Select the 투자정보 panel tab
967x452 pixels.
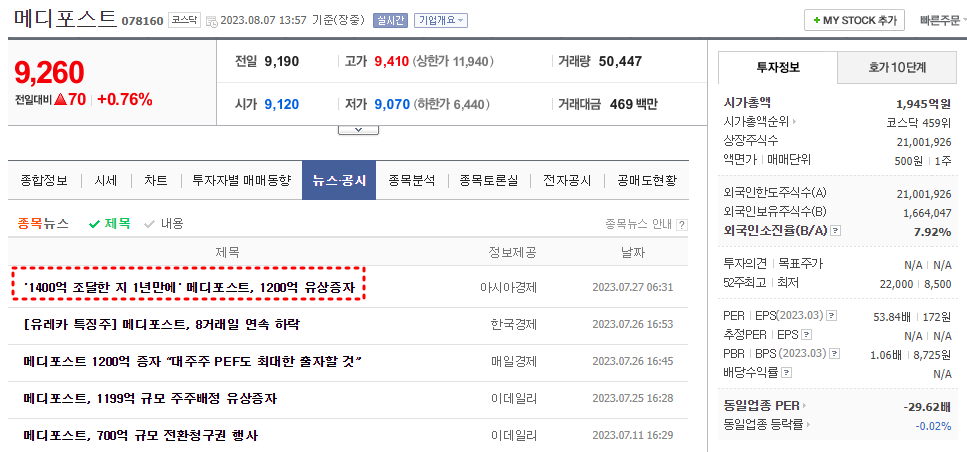tap(778, 68)
